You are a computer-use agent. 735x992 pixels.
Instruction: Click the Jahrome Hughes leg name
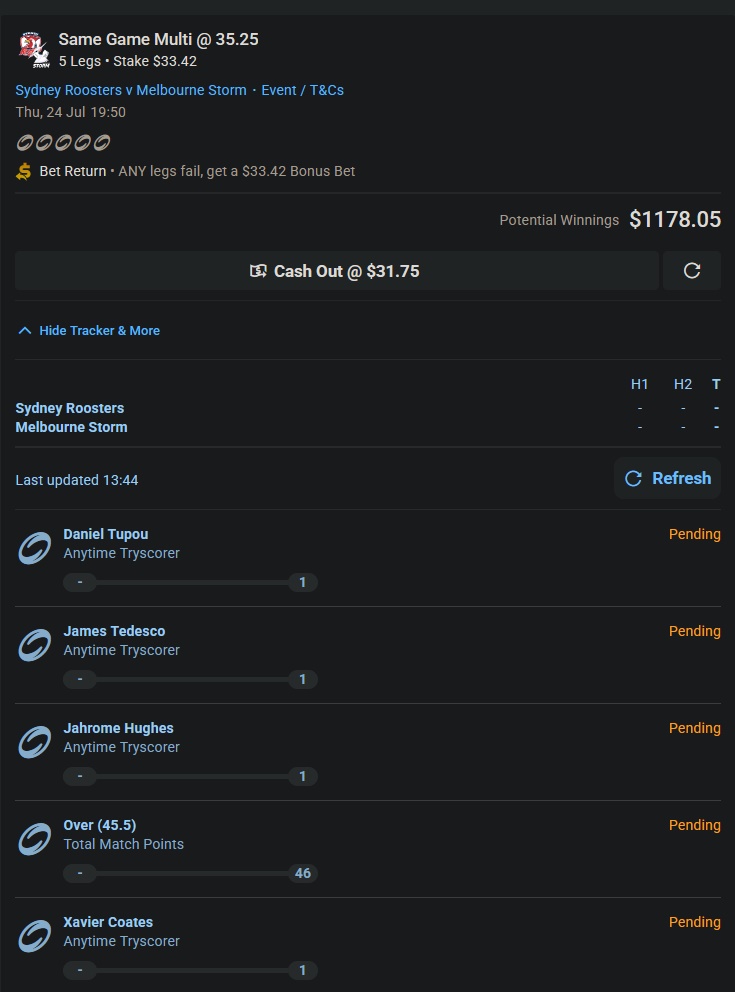tap(118, 728)
